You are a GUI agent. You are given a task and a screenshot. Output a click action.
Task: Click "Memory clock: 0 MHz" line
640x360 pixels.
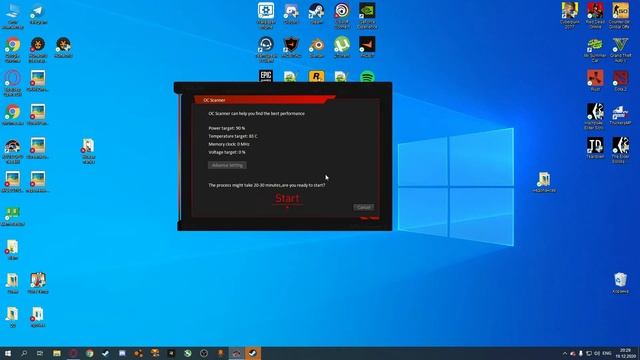pos(229,144)
